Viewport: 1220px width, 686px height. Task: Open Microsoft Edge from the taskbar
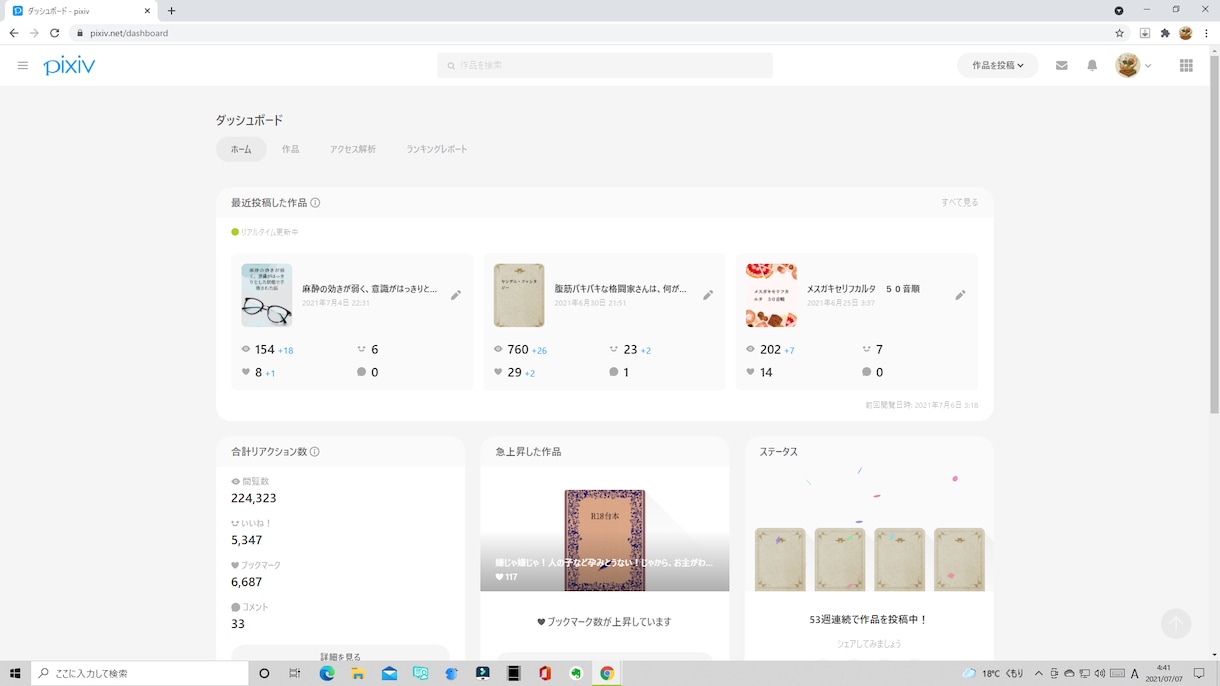pos(327,674)
